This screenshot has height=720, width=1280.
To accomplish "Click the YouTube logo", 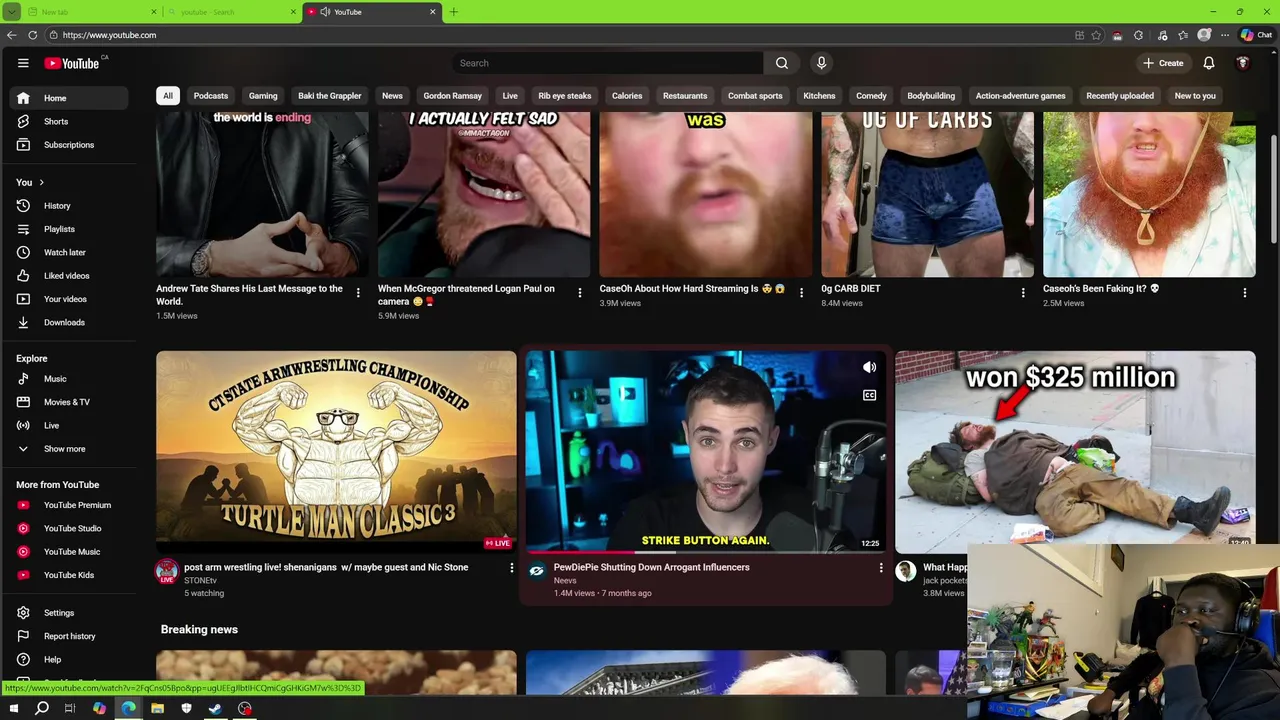I will coord(72,63).
